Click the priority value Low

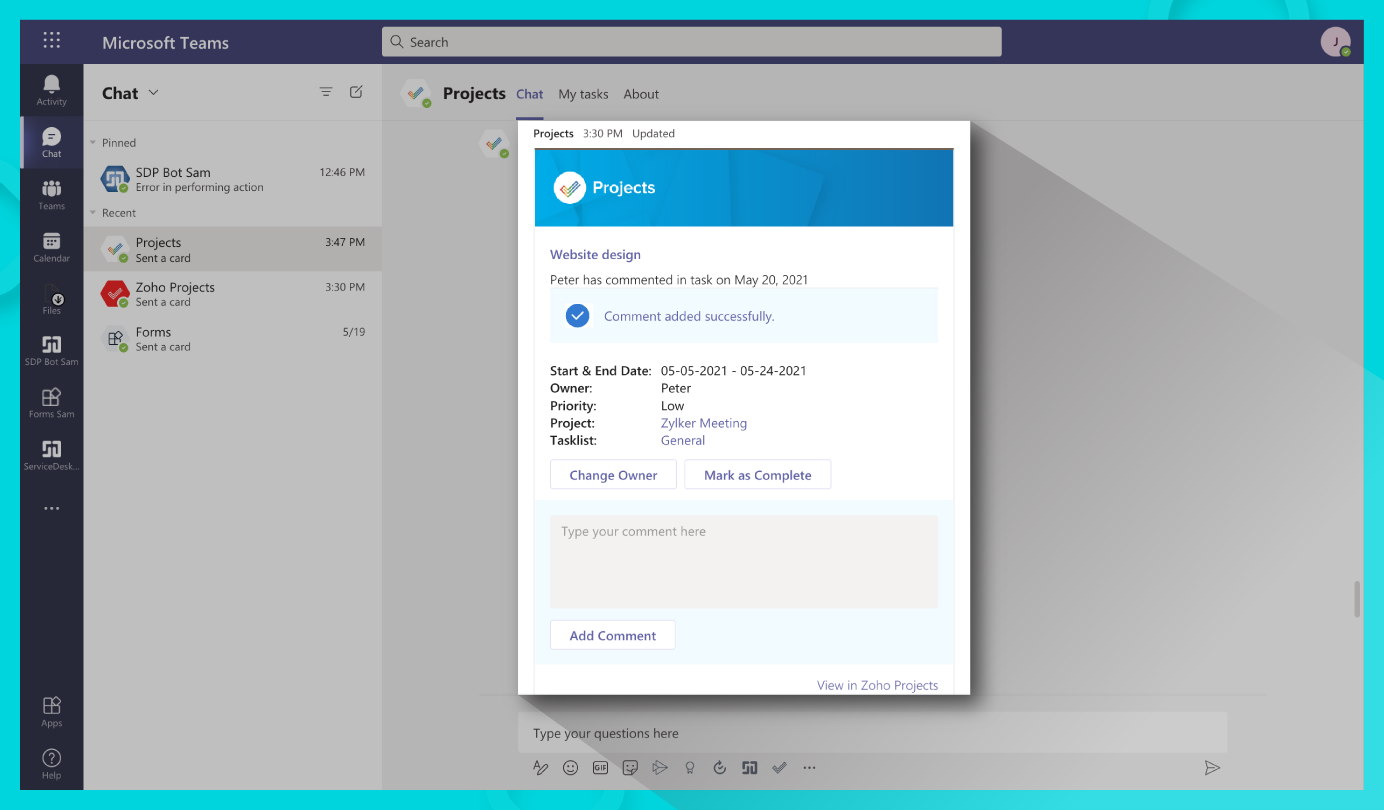[672, 406]
